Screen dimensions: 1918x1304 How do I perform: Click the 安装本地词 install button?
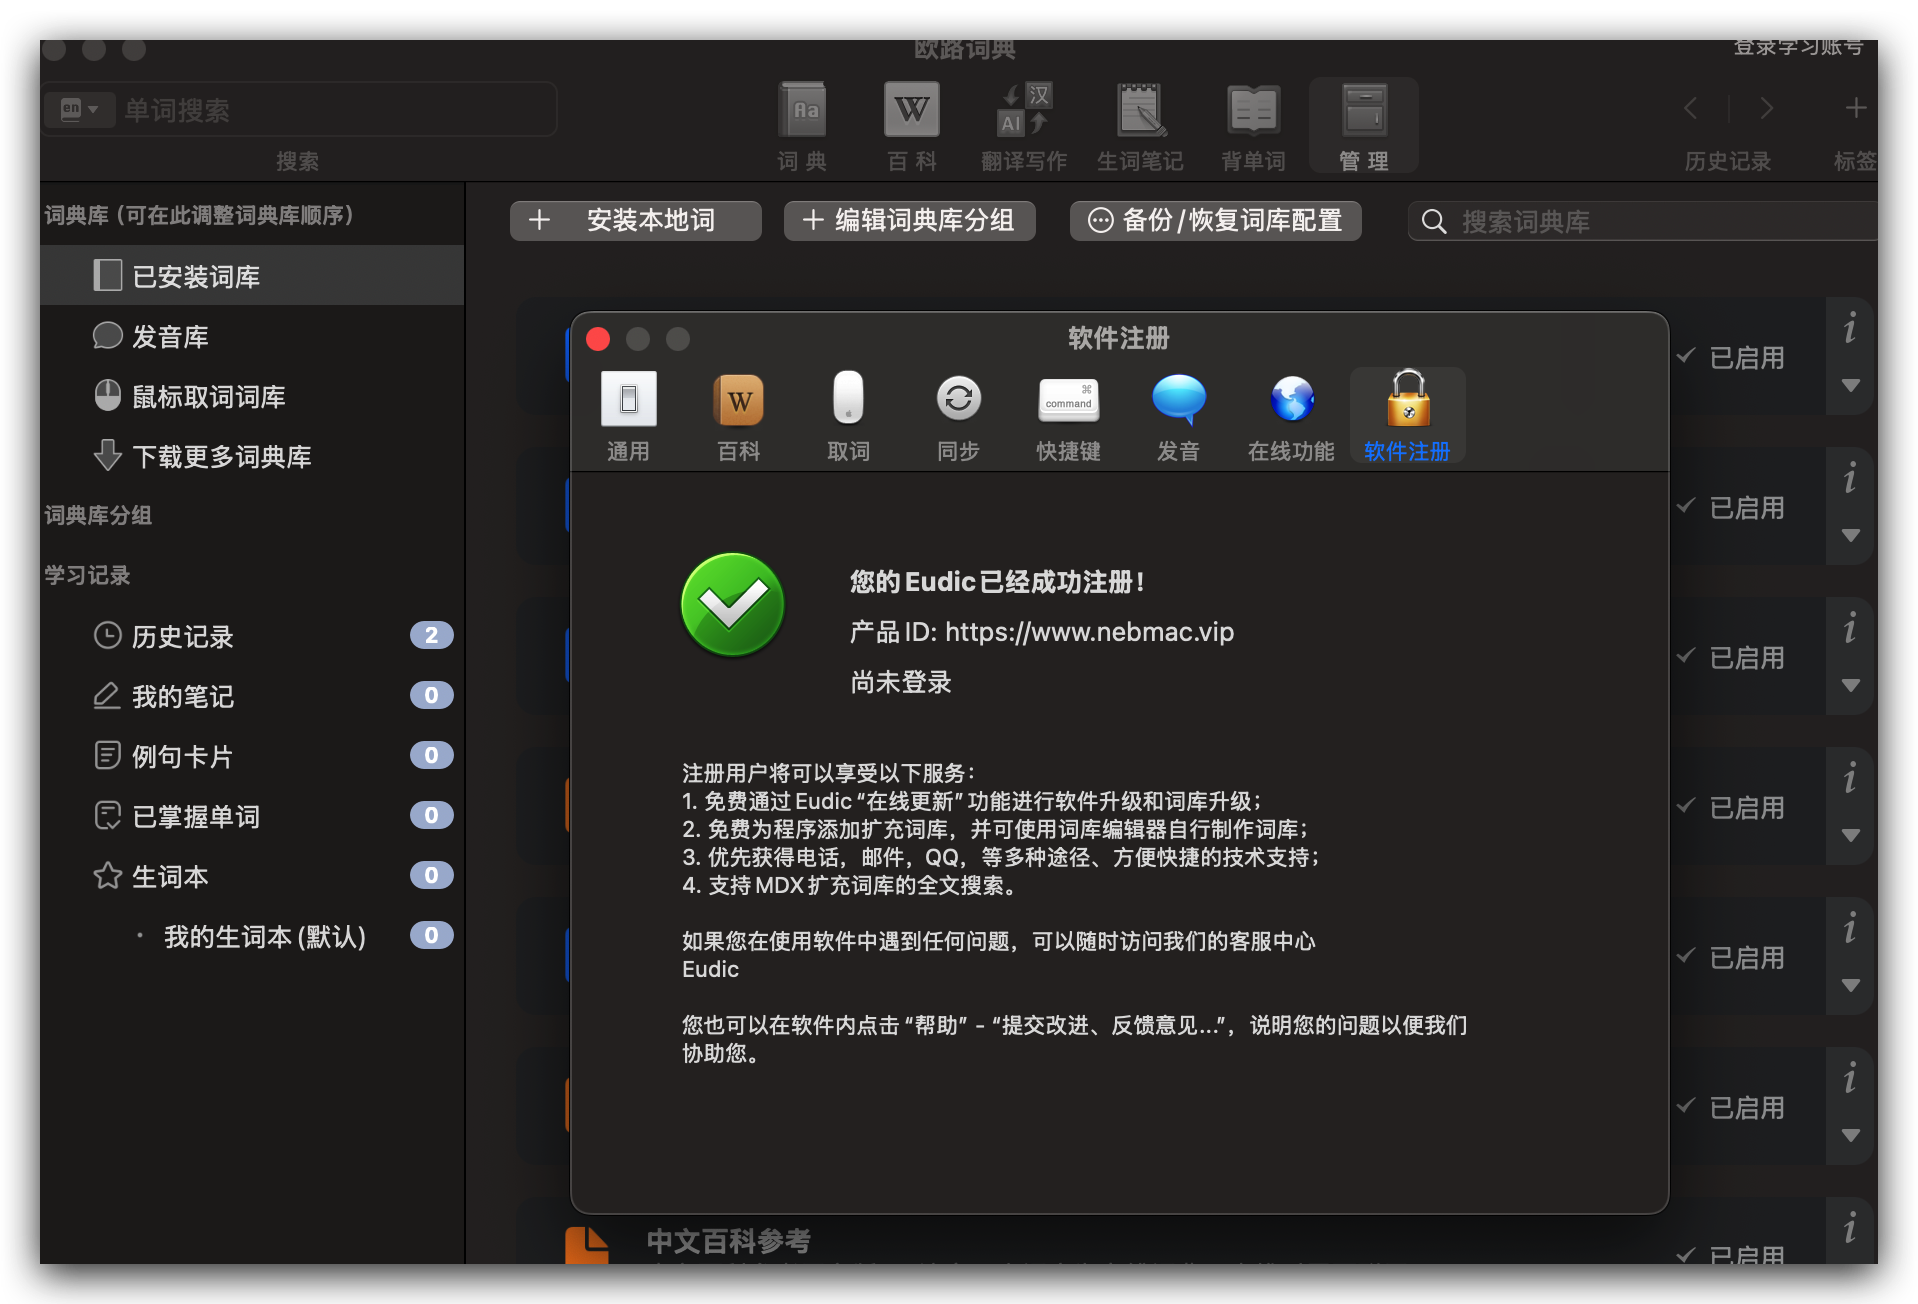[x=636, y=220]
